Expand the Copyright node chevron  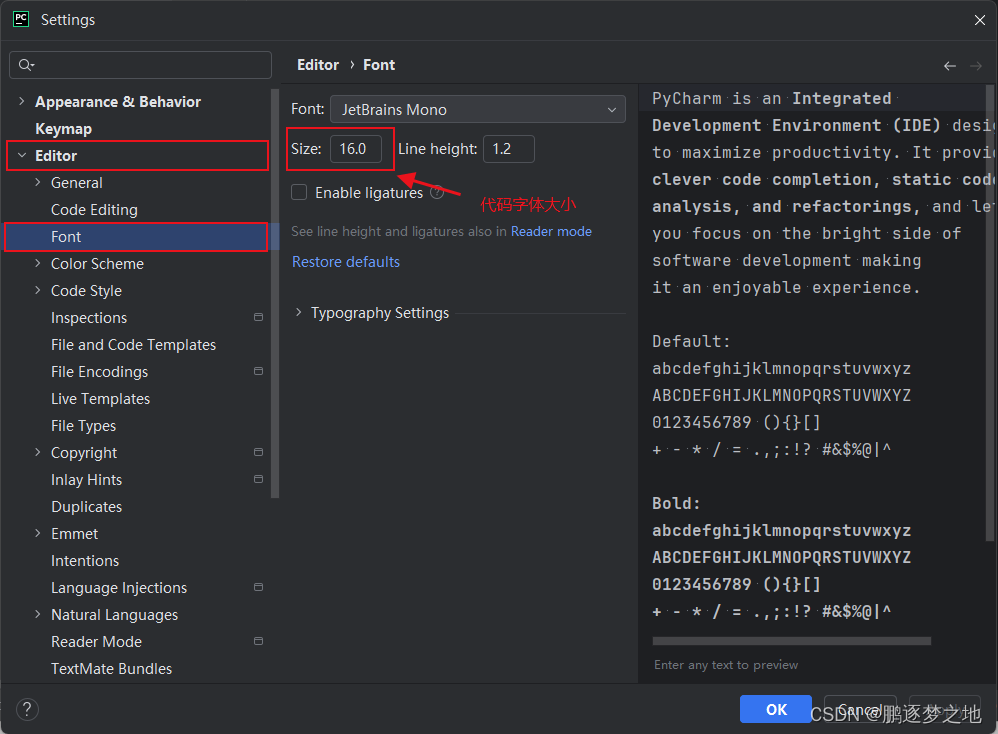click(38, 452)
